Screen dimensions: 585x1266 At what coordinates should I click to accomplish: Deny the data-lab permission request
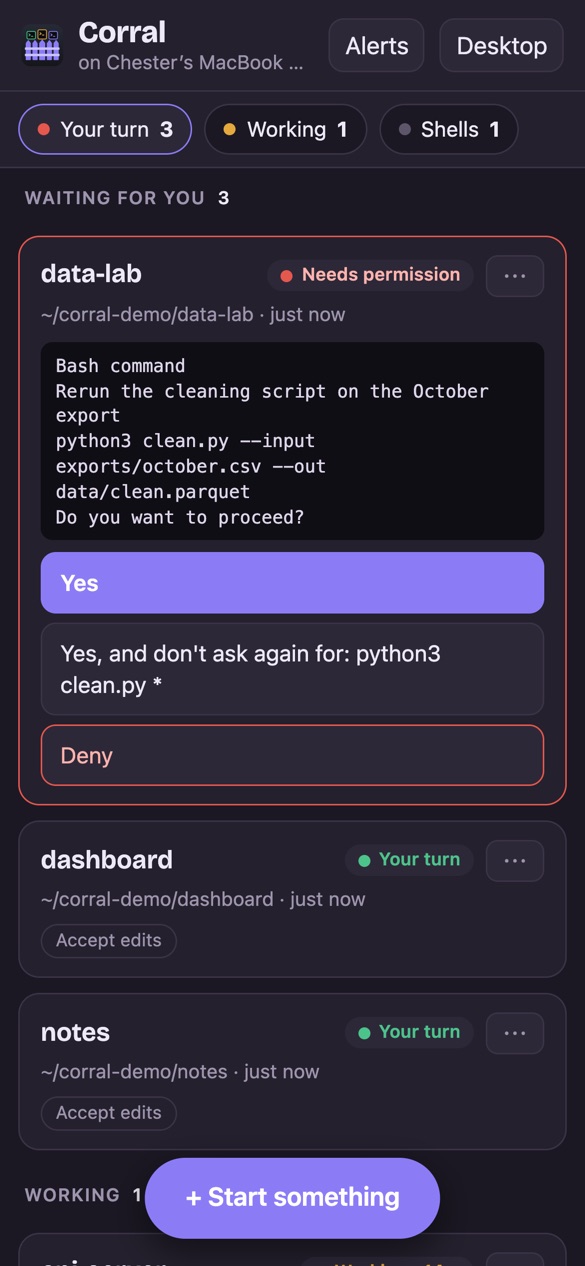pos(292,756)
